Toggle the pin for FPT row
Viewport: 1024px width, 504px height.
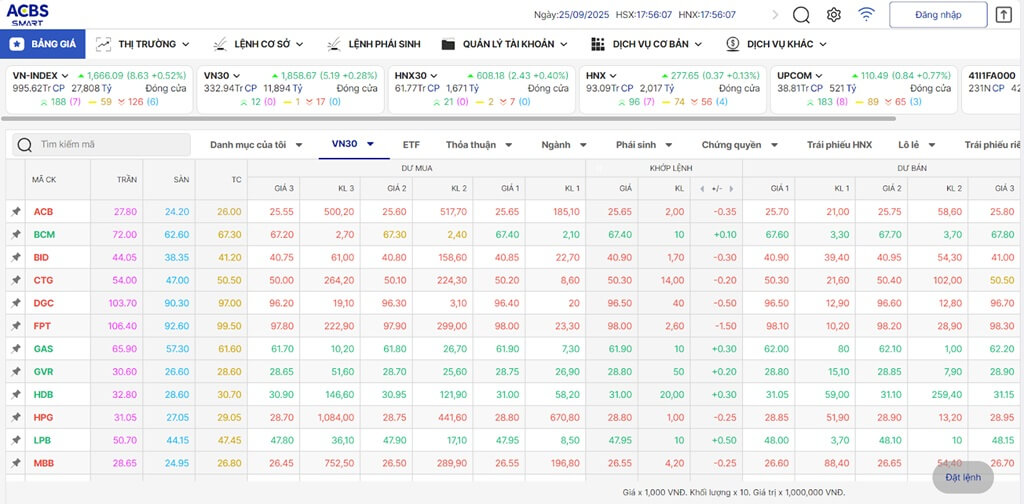[15, 326]
